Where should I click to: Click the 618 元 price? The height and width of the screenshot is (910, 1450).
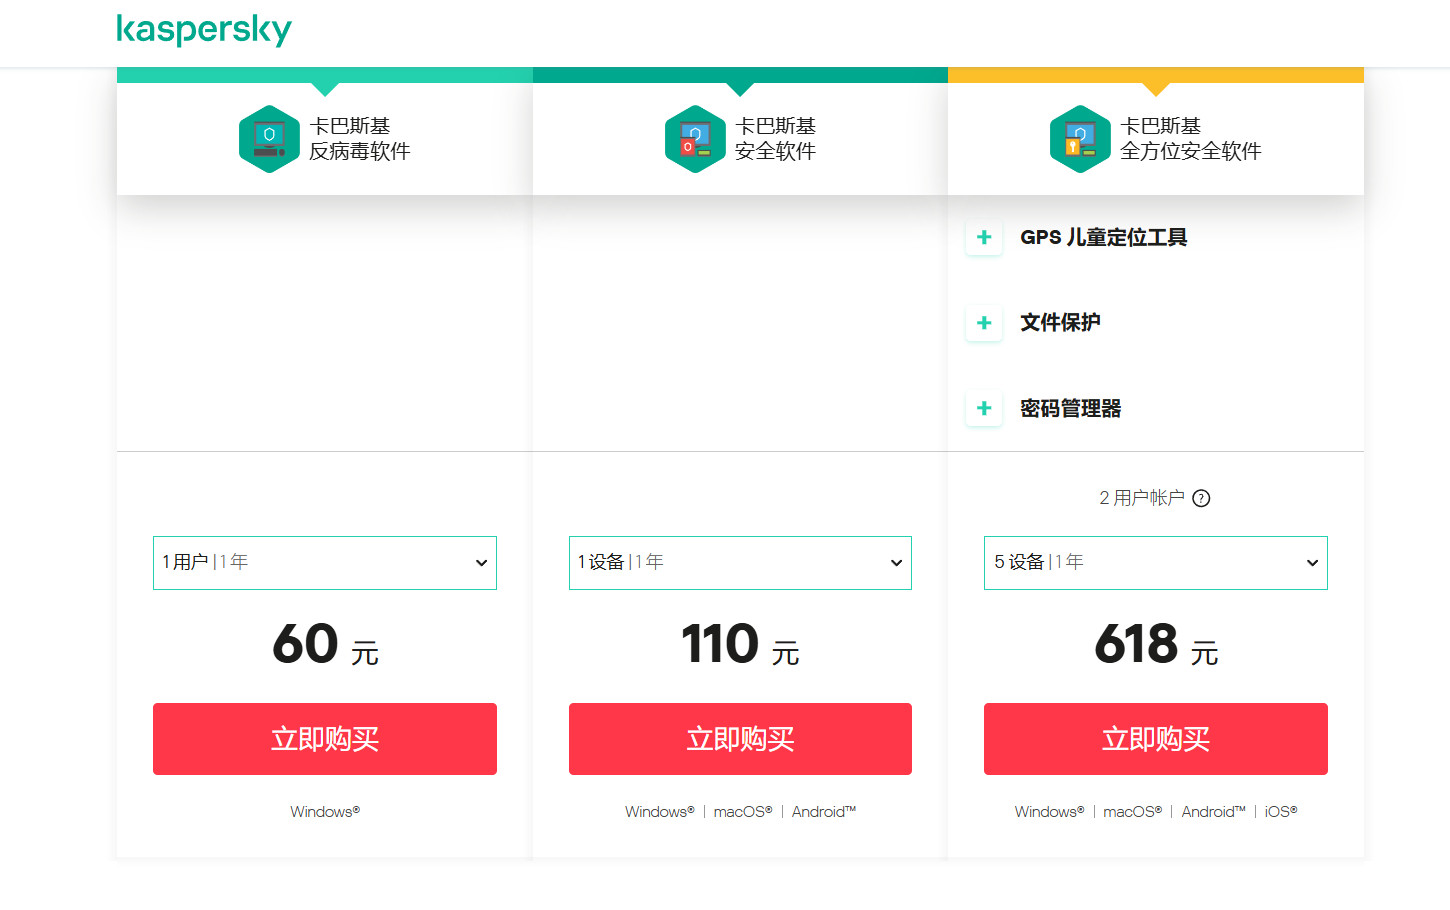click(x=1156, y=644)
